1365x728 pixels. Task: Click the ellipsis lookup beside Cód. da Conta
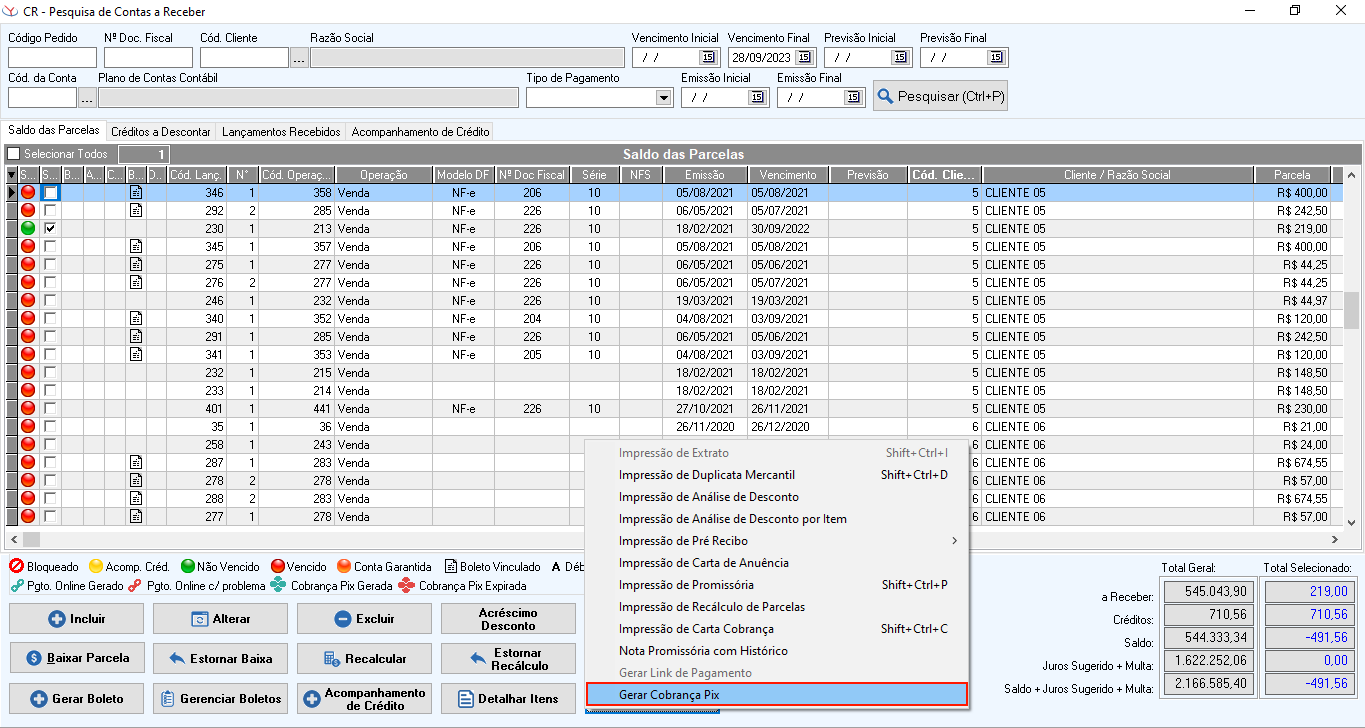(87, 98)
